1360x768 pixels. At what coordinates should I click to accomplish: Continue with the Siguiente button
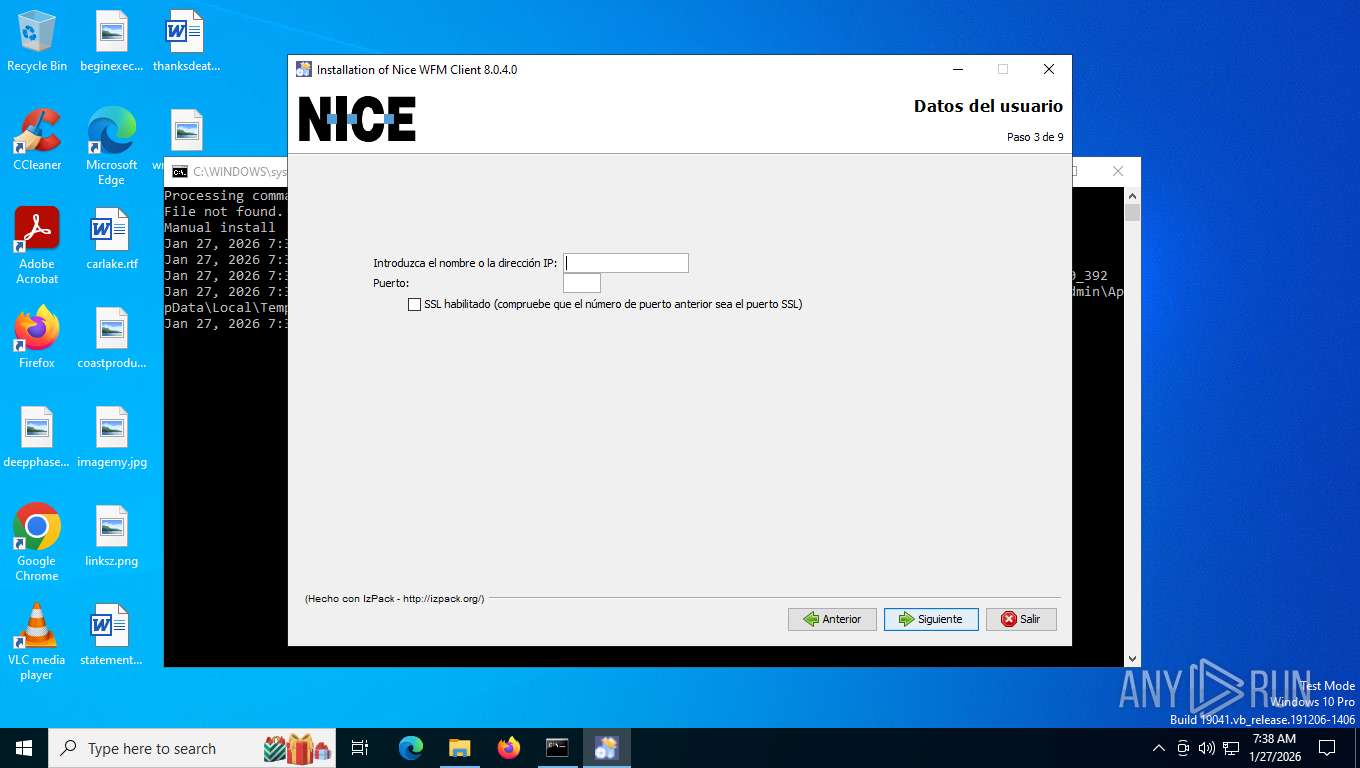point(931,619)
